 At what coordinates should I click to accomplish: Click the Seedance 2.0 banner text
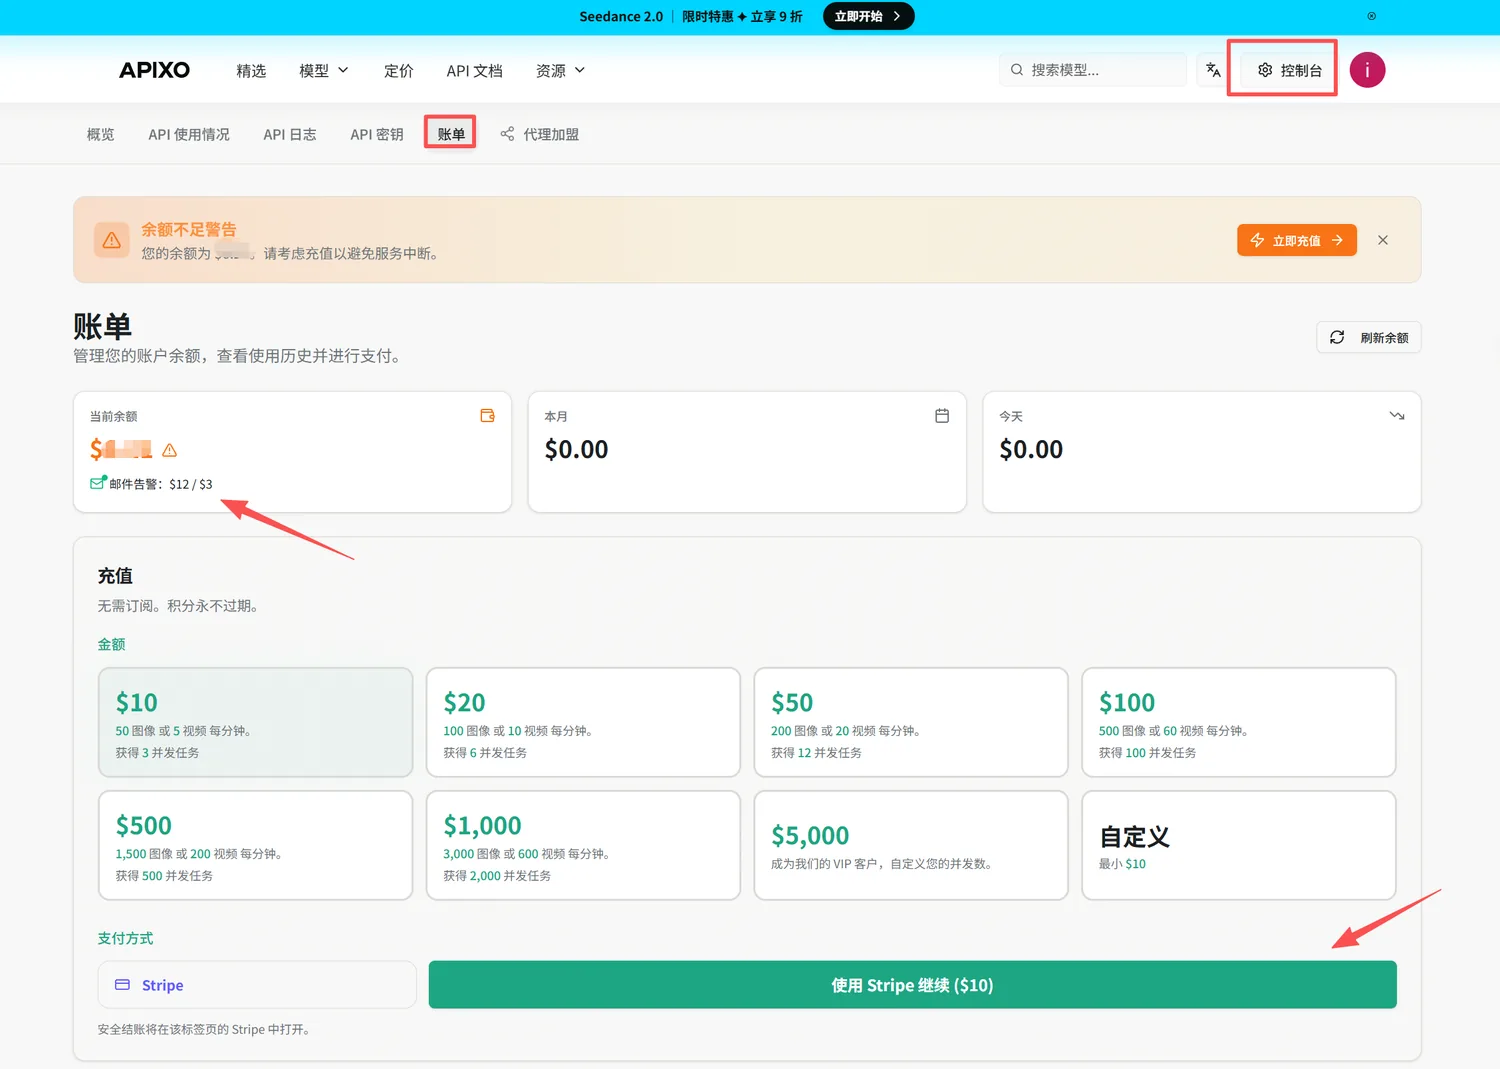(x=621, y=16)
